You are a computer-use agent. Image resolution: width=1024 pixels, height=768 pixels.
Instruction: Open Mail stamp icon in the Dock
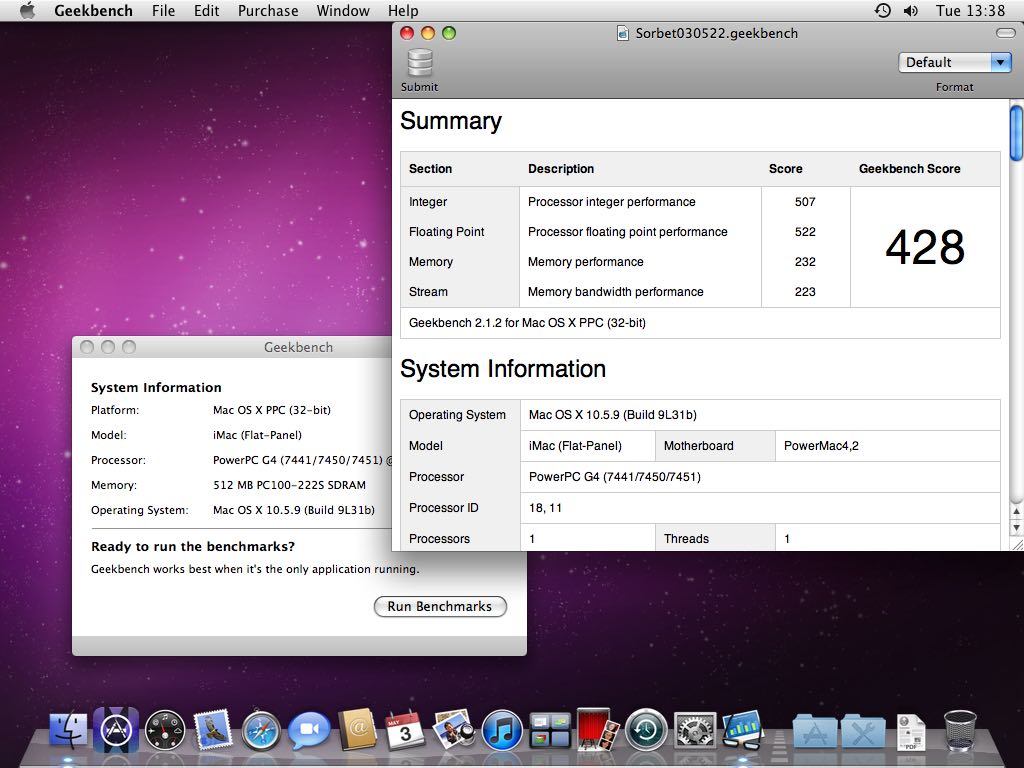click(x=213, y=729)
